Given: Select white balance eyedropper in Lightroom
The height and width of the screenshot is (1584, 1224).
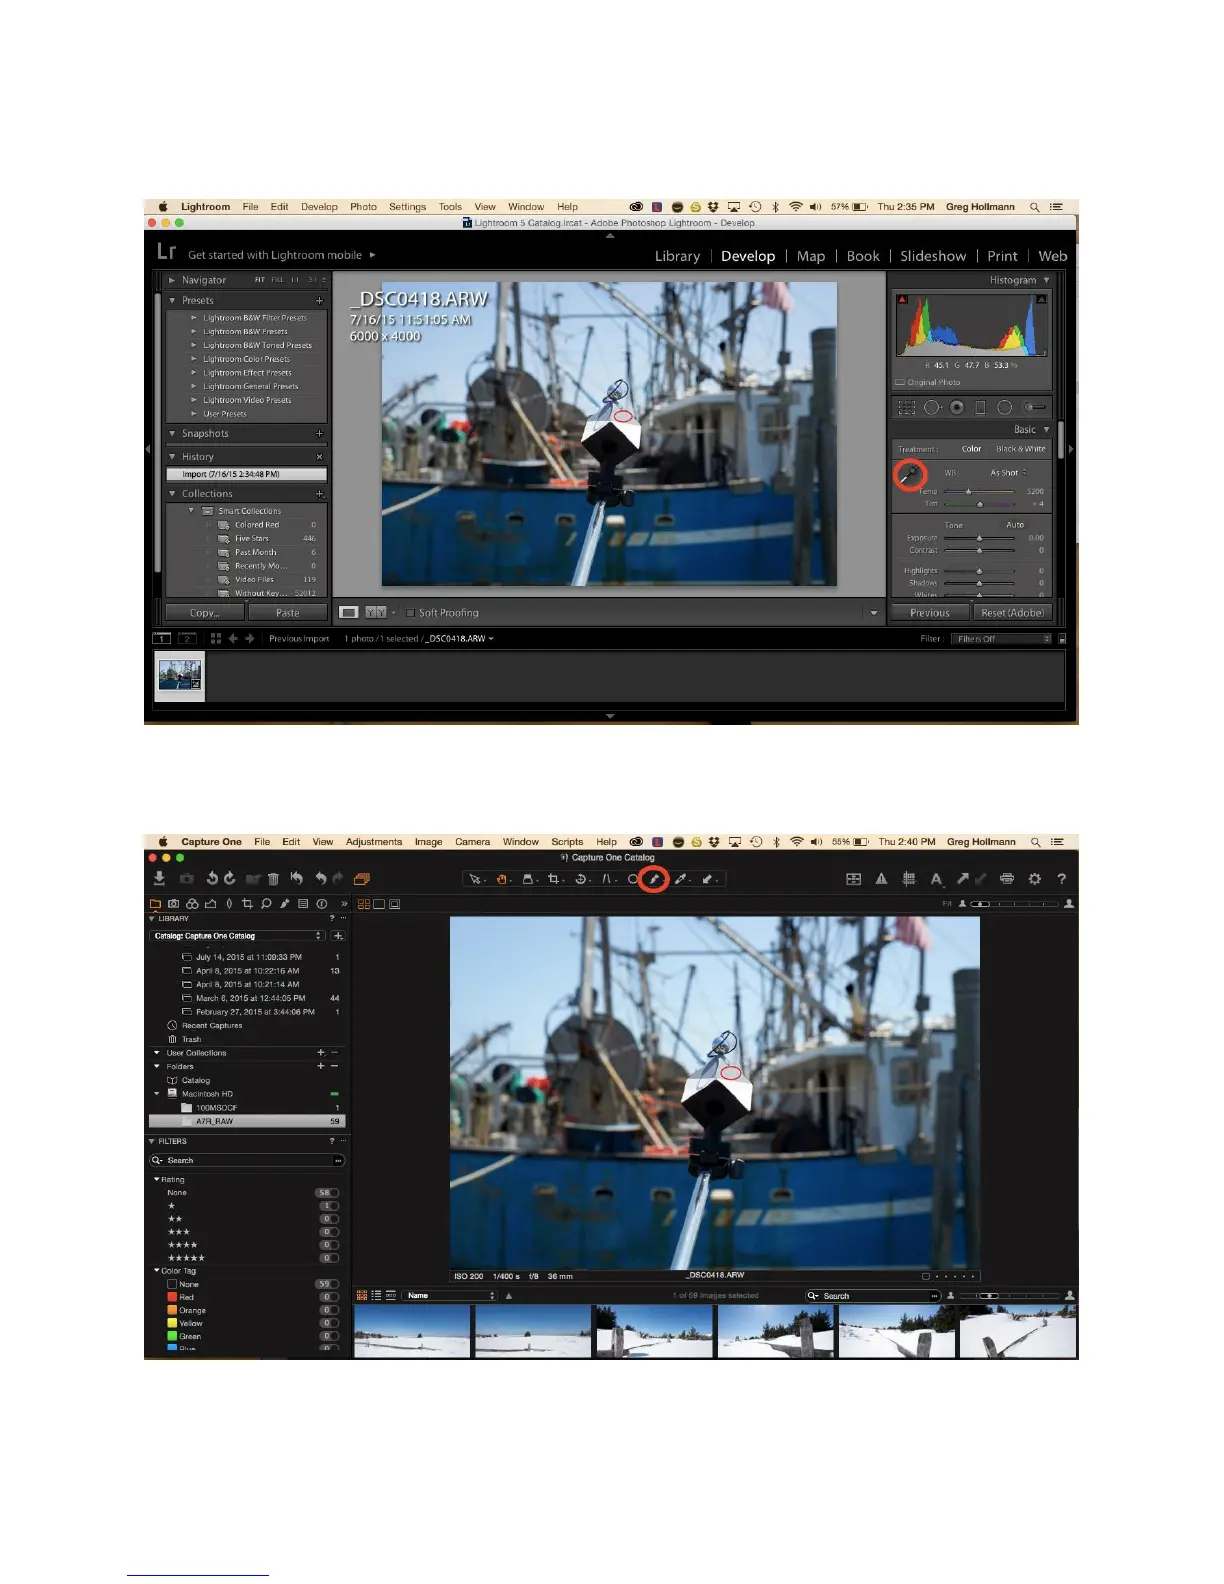Looking at the screenshot, I should click(x=909, y=475).
